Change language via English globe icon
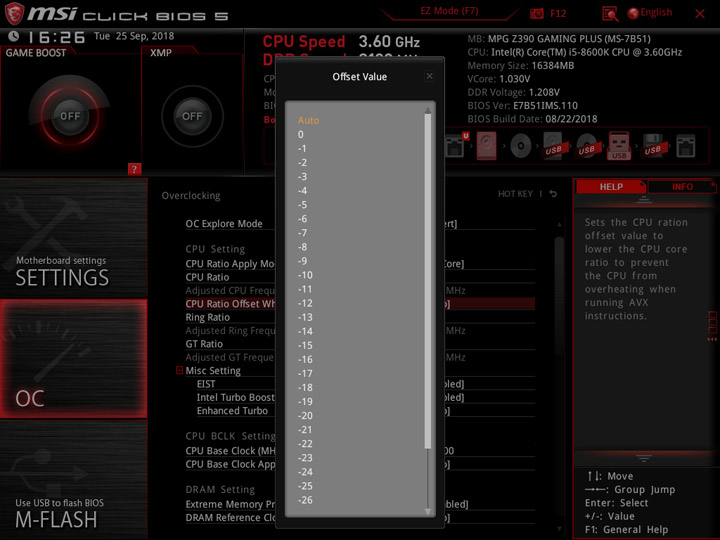Image resolution: width=720 pixels, height=540 pixels. pos(650,13)
